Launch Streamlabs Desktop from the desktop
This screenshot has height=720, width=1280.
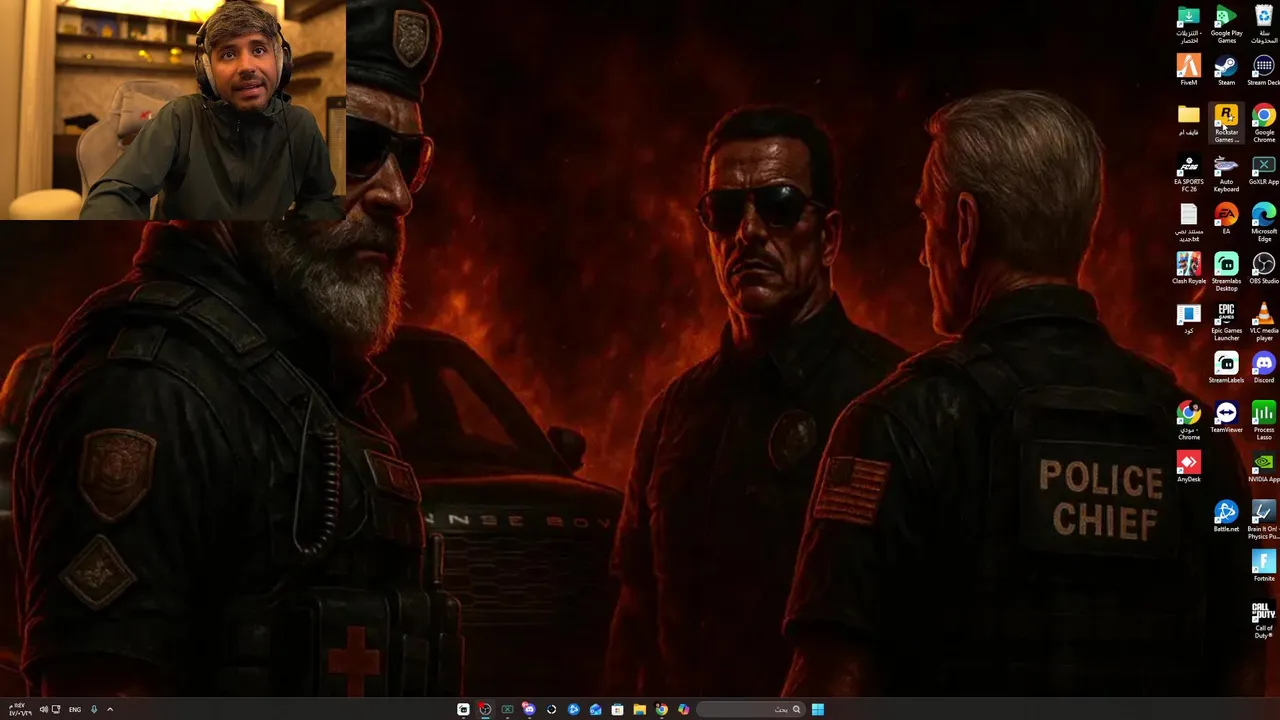[x=1226, y=272]
